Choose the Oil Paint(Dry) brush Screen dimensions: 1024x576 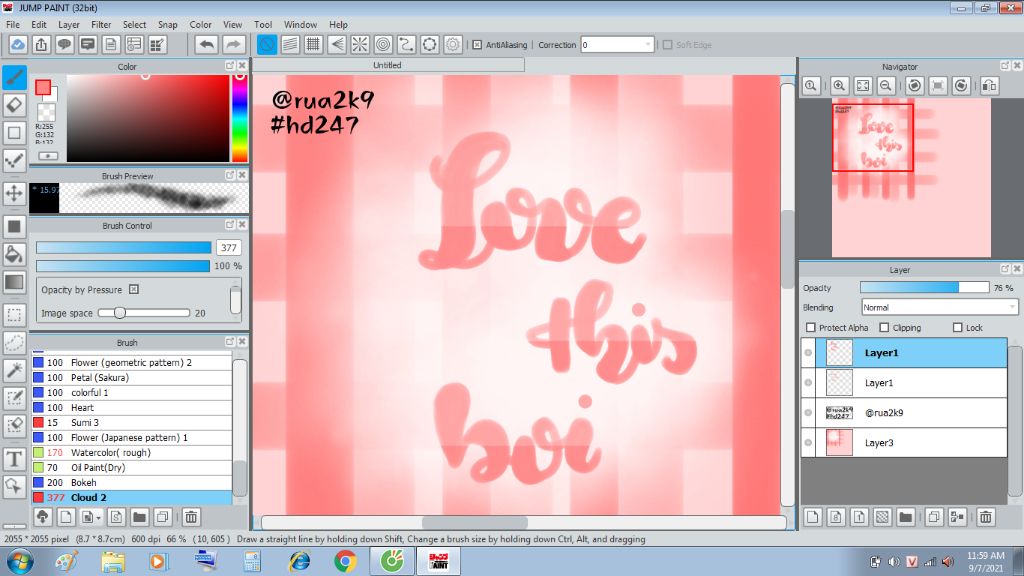click(131, 468)
